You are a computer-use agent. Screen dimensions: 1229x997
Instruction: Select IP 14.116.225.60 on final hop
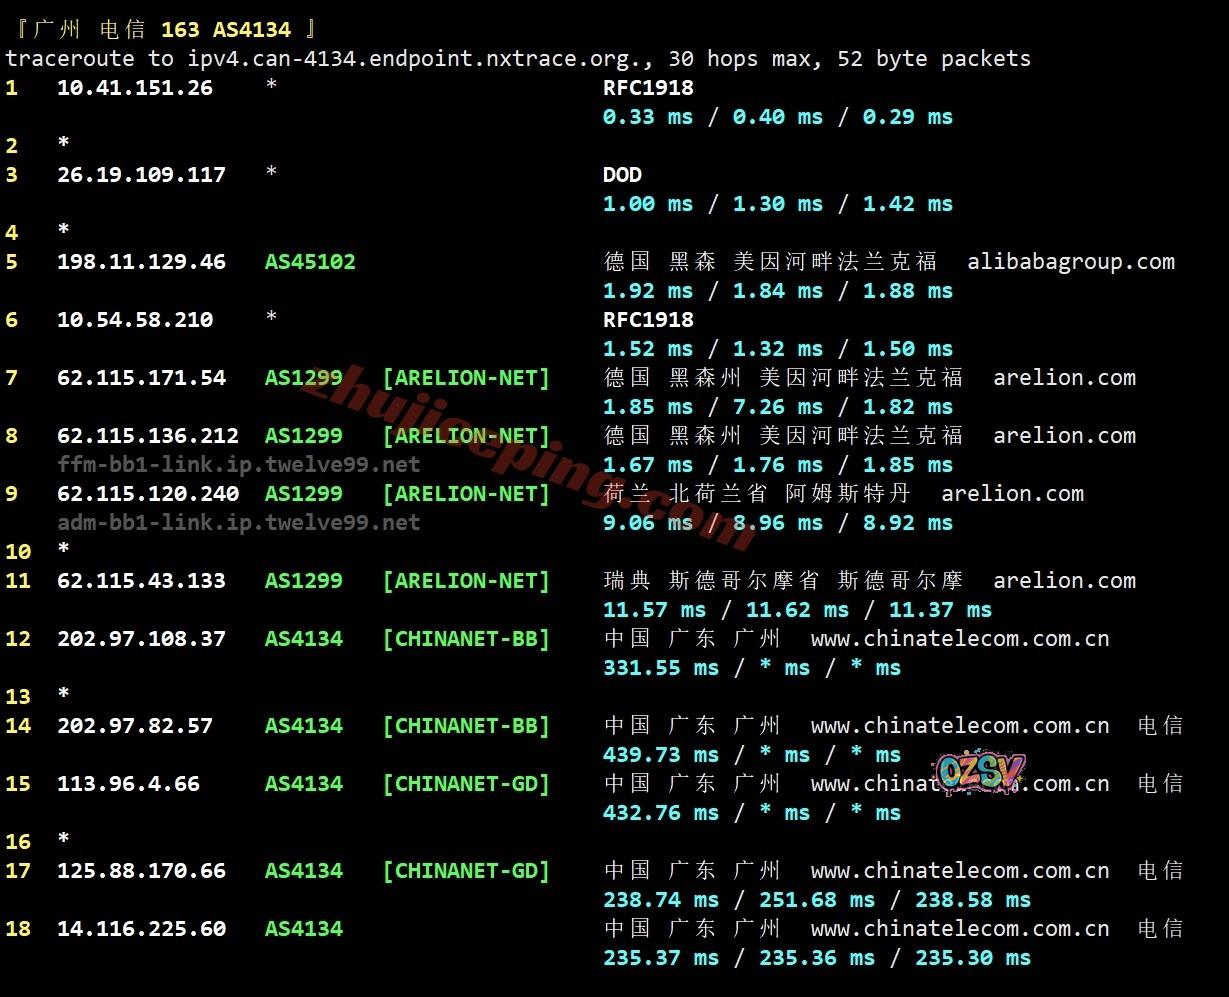(141, 929)
